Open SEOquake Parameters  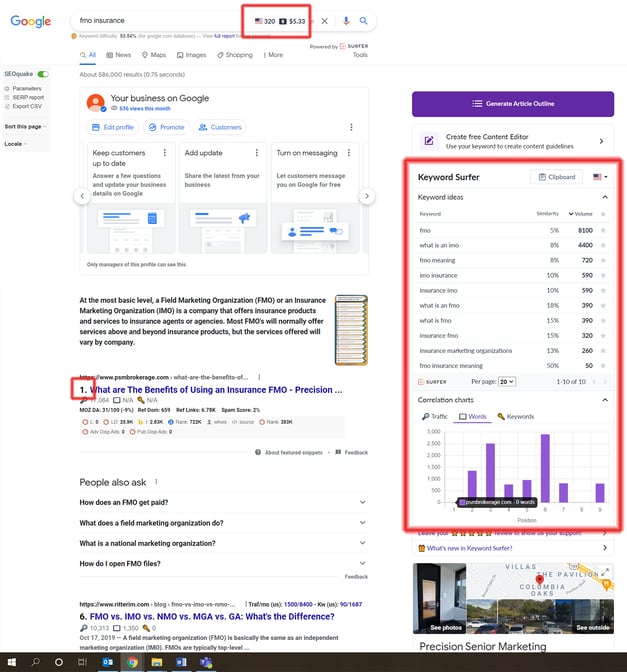pyautogui.click(x=27, y=88)
